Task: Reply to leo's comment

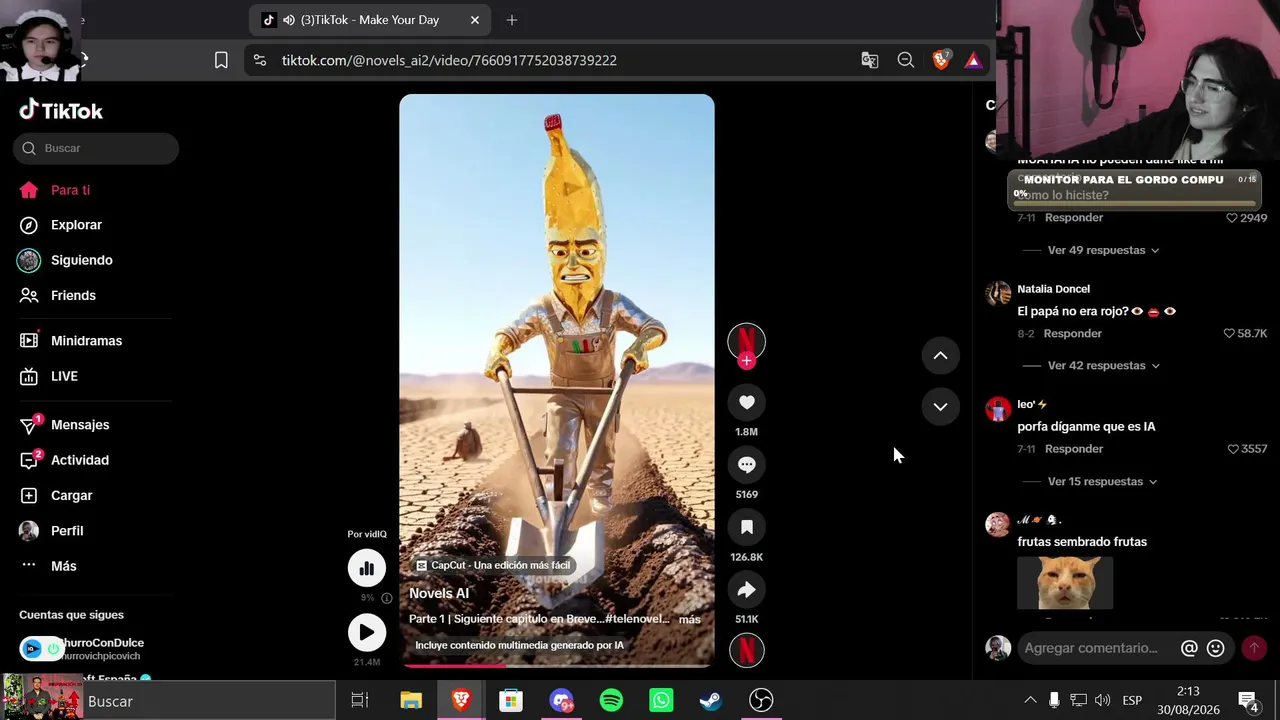Action: click(x=1074, y=449)
